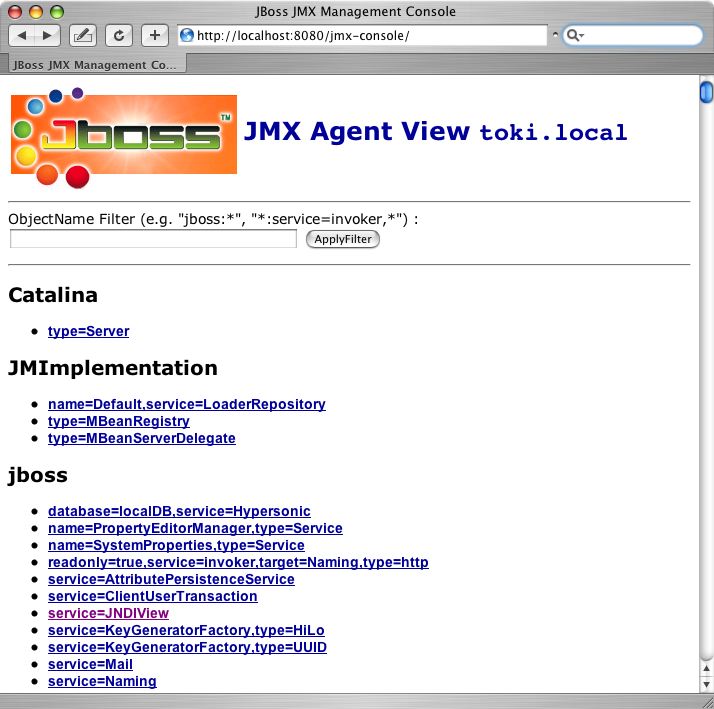Open the type=MBeanRegistry link
714x709 pixels.
tap(119, 421)
